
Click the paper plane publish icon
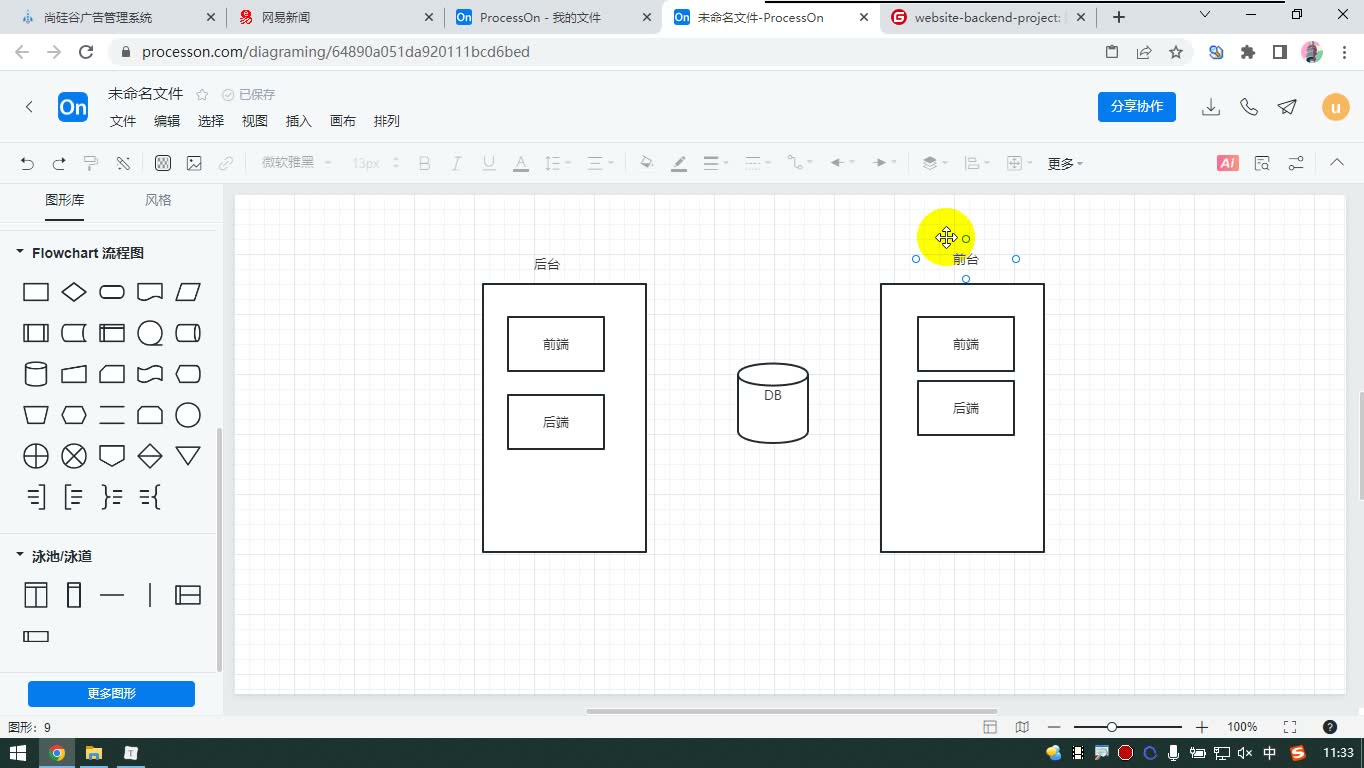pos(1287,107)
